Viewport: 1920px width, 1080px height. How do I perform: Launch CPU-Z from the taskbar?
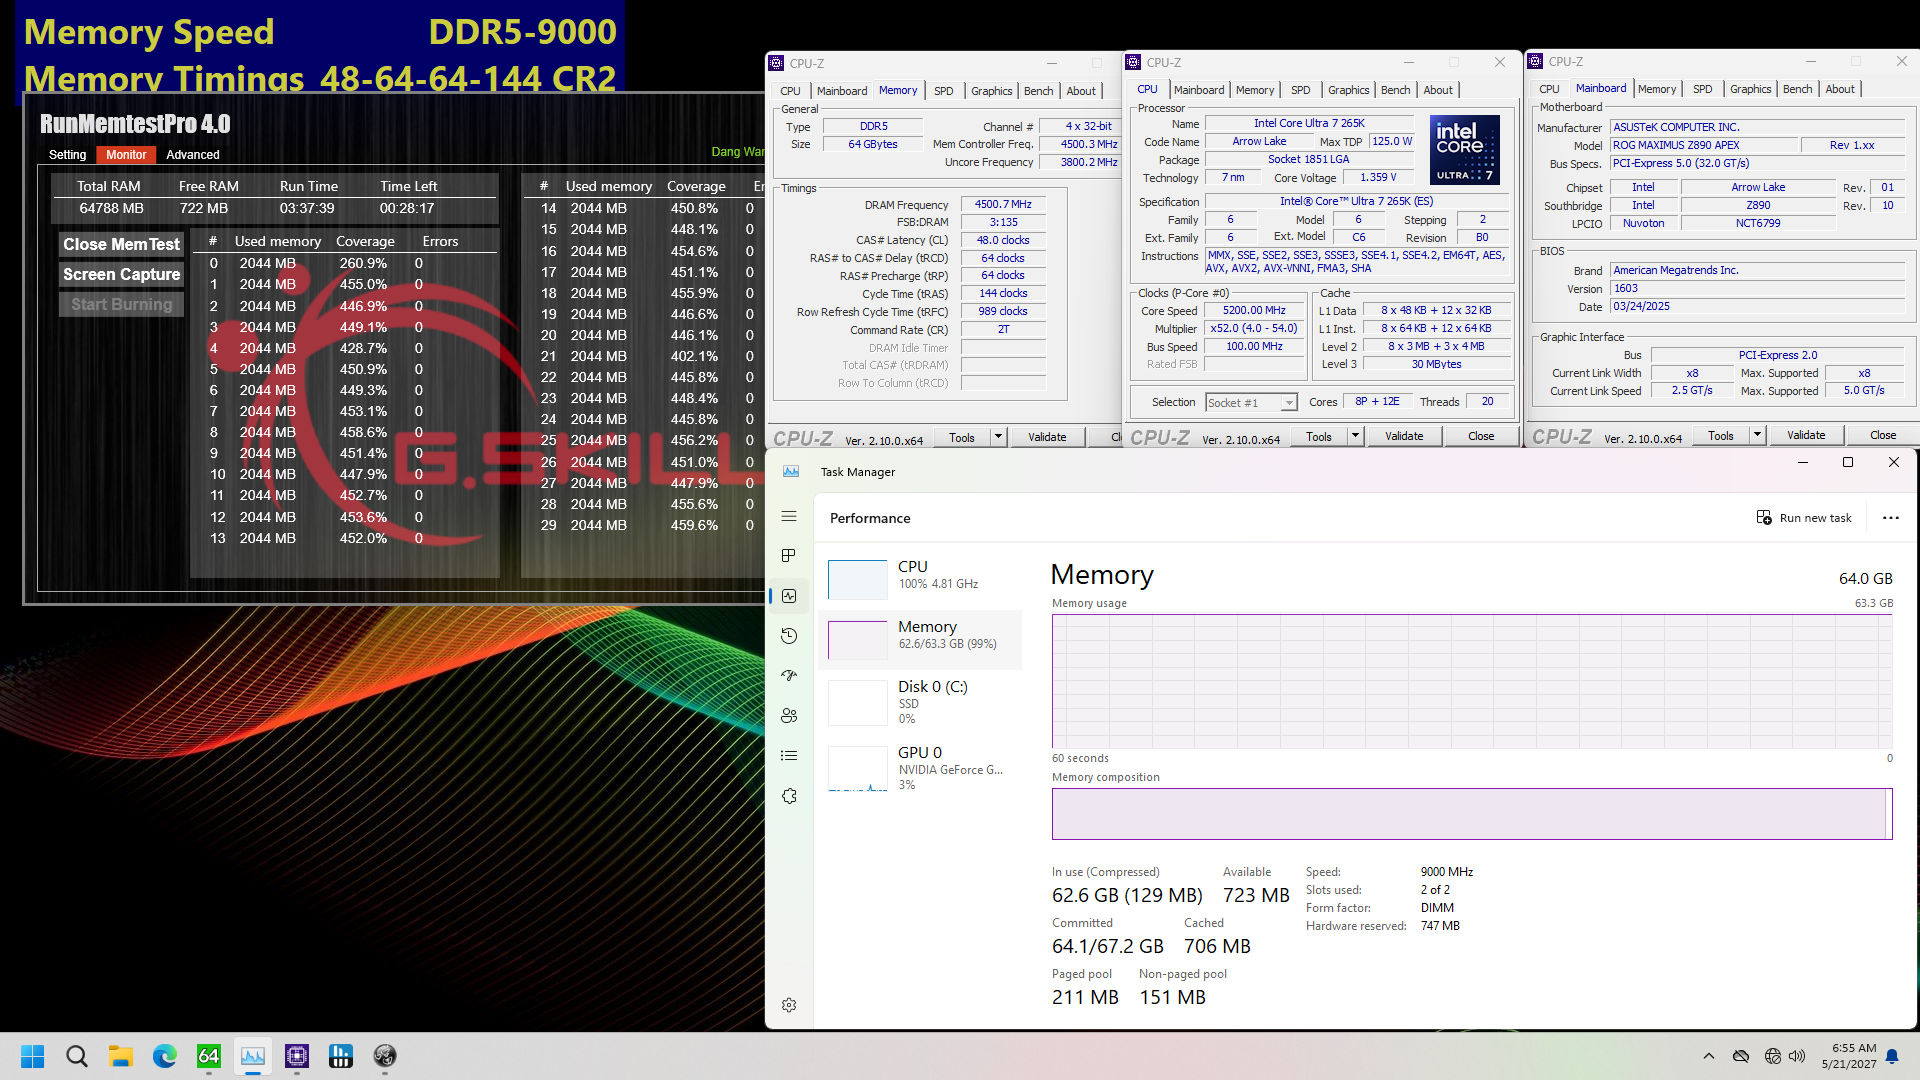click(297, 1056)
